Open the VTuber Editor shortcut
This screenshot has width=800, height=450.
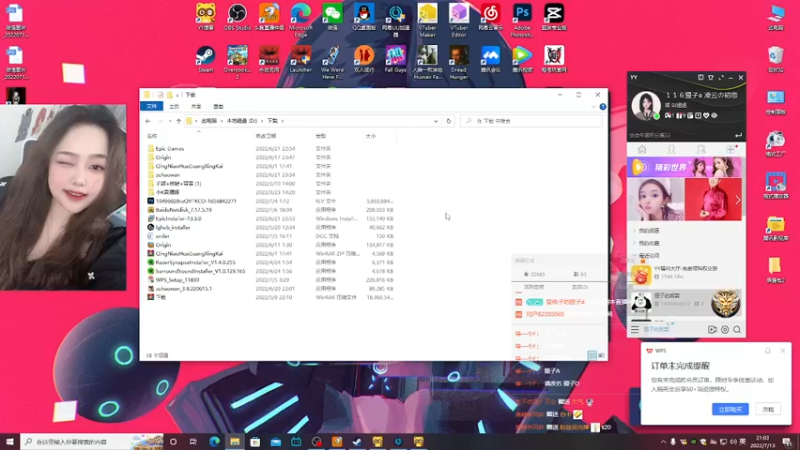click(459, 20)
